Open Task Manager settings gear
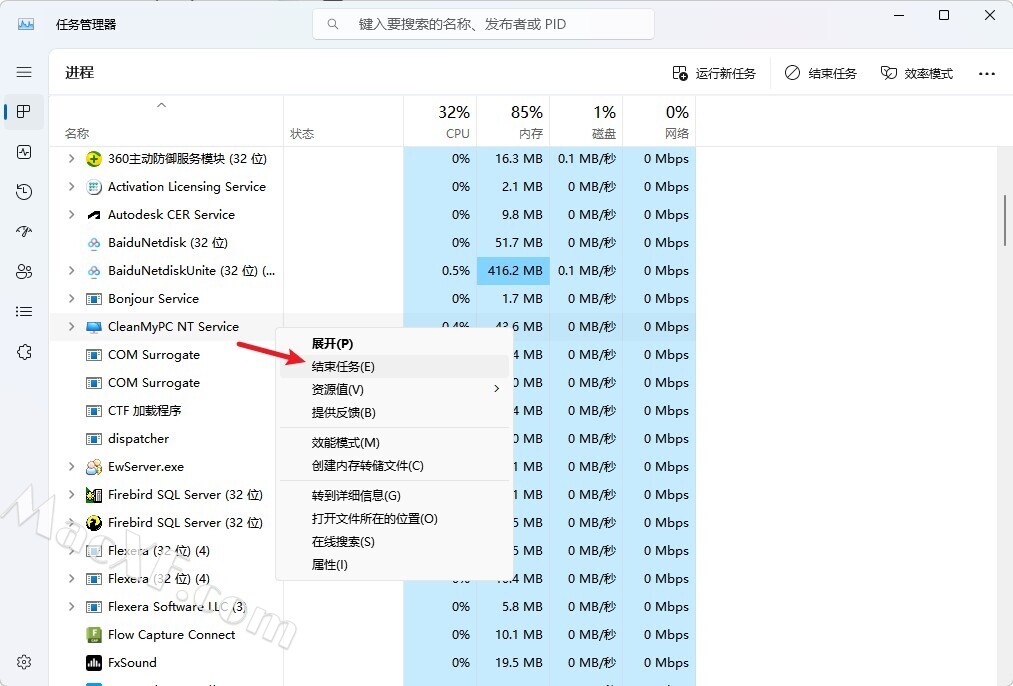The height and width of the screenshot is (686, 1013). [x=24, y=662]
